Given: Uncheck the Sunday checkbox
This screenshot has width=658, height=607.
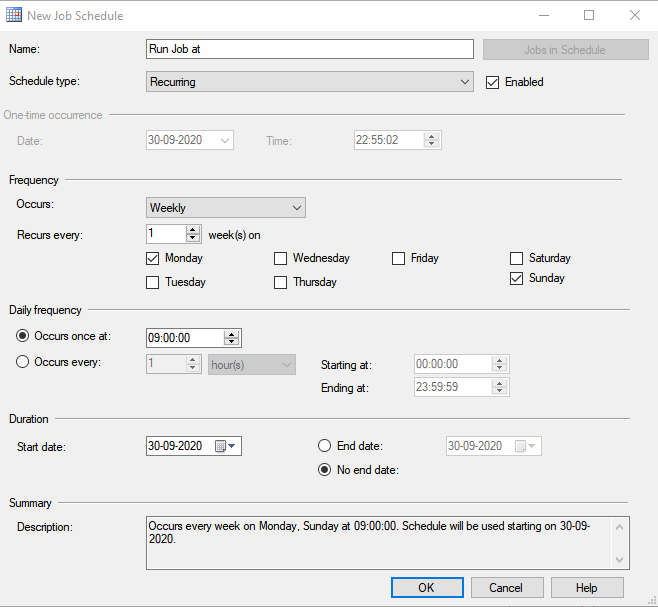Looking at the screenshot, I should [x=517, y=278].
